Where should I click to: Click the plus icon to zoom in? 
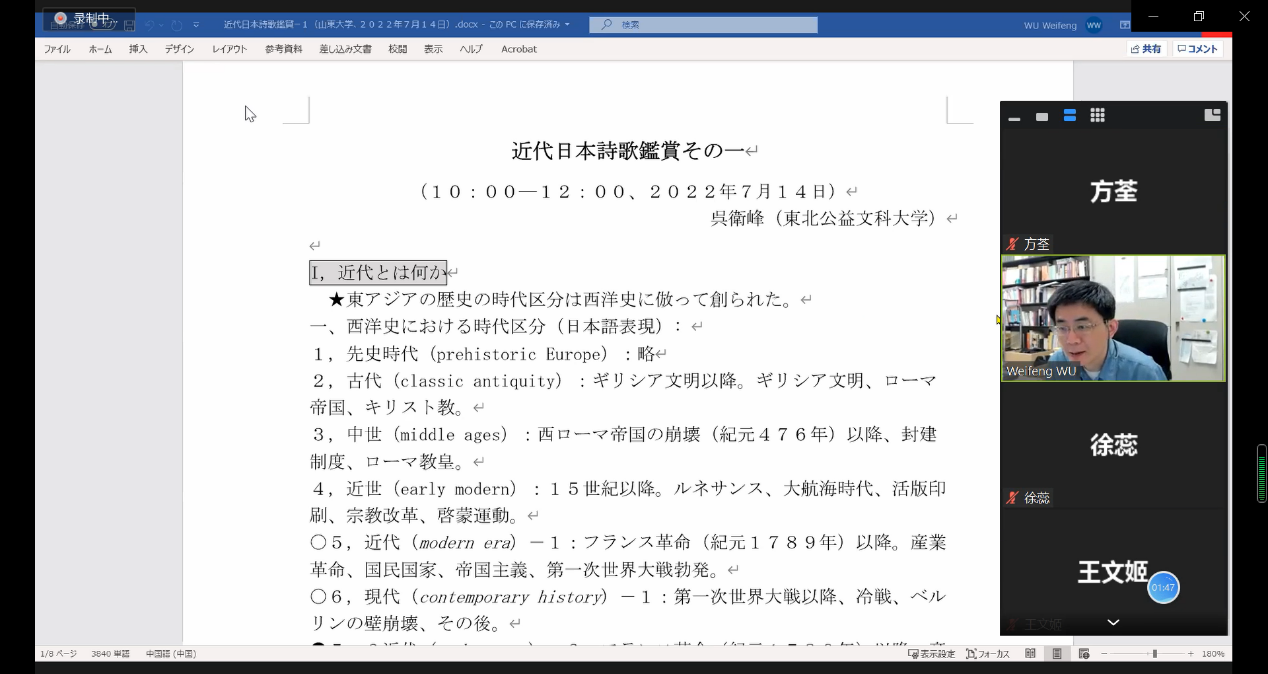point(1191,654)
